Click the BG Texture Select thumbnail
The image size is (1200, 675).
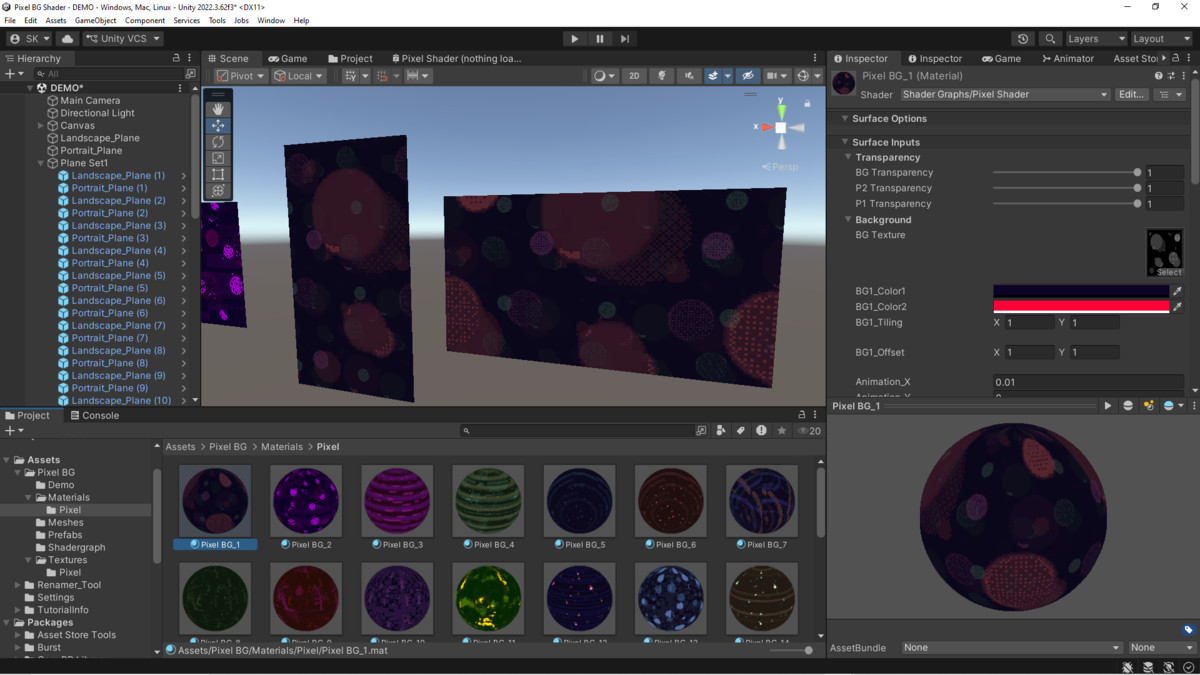point(1165,253)
